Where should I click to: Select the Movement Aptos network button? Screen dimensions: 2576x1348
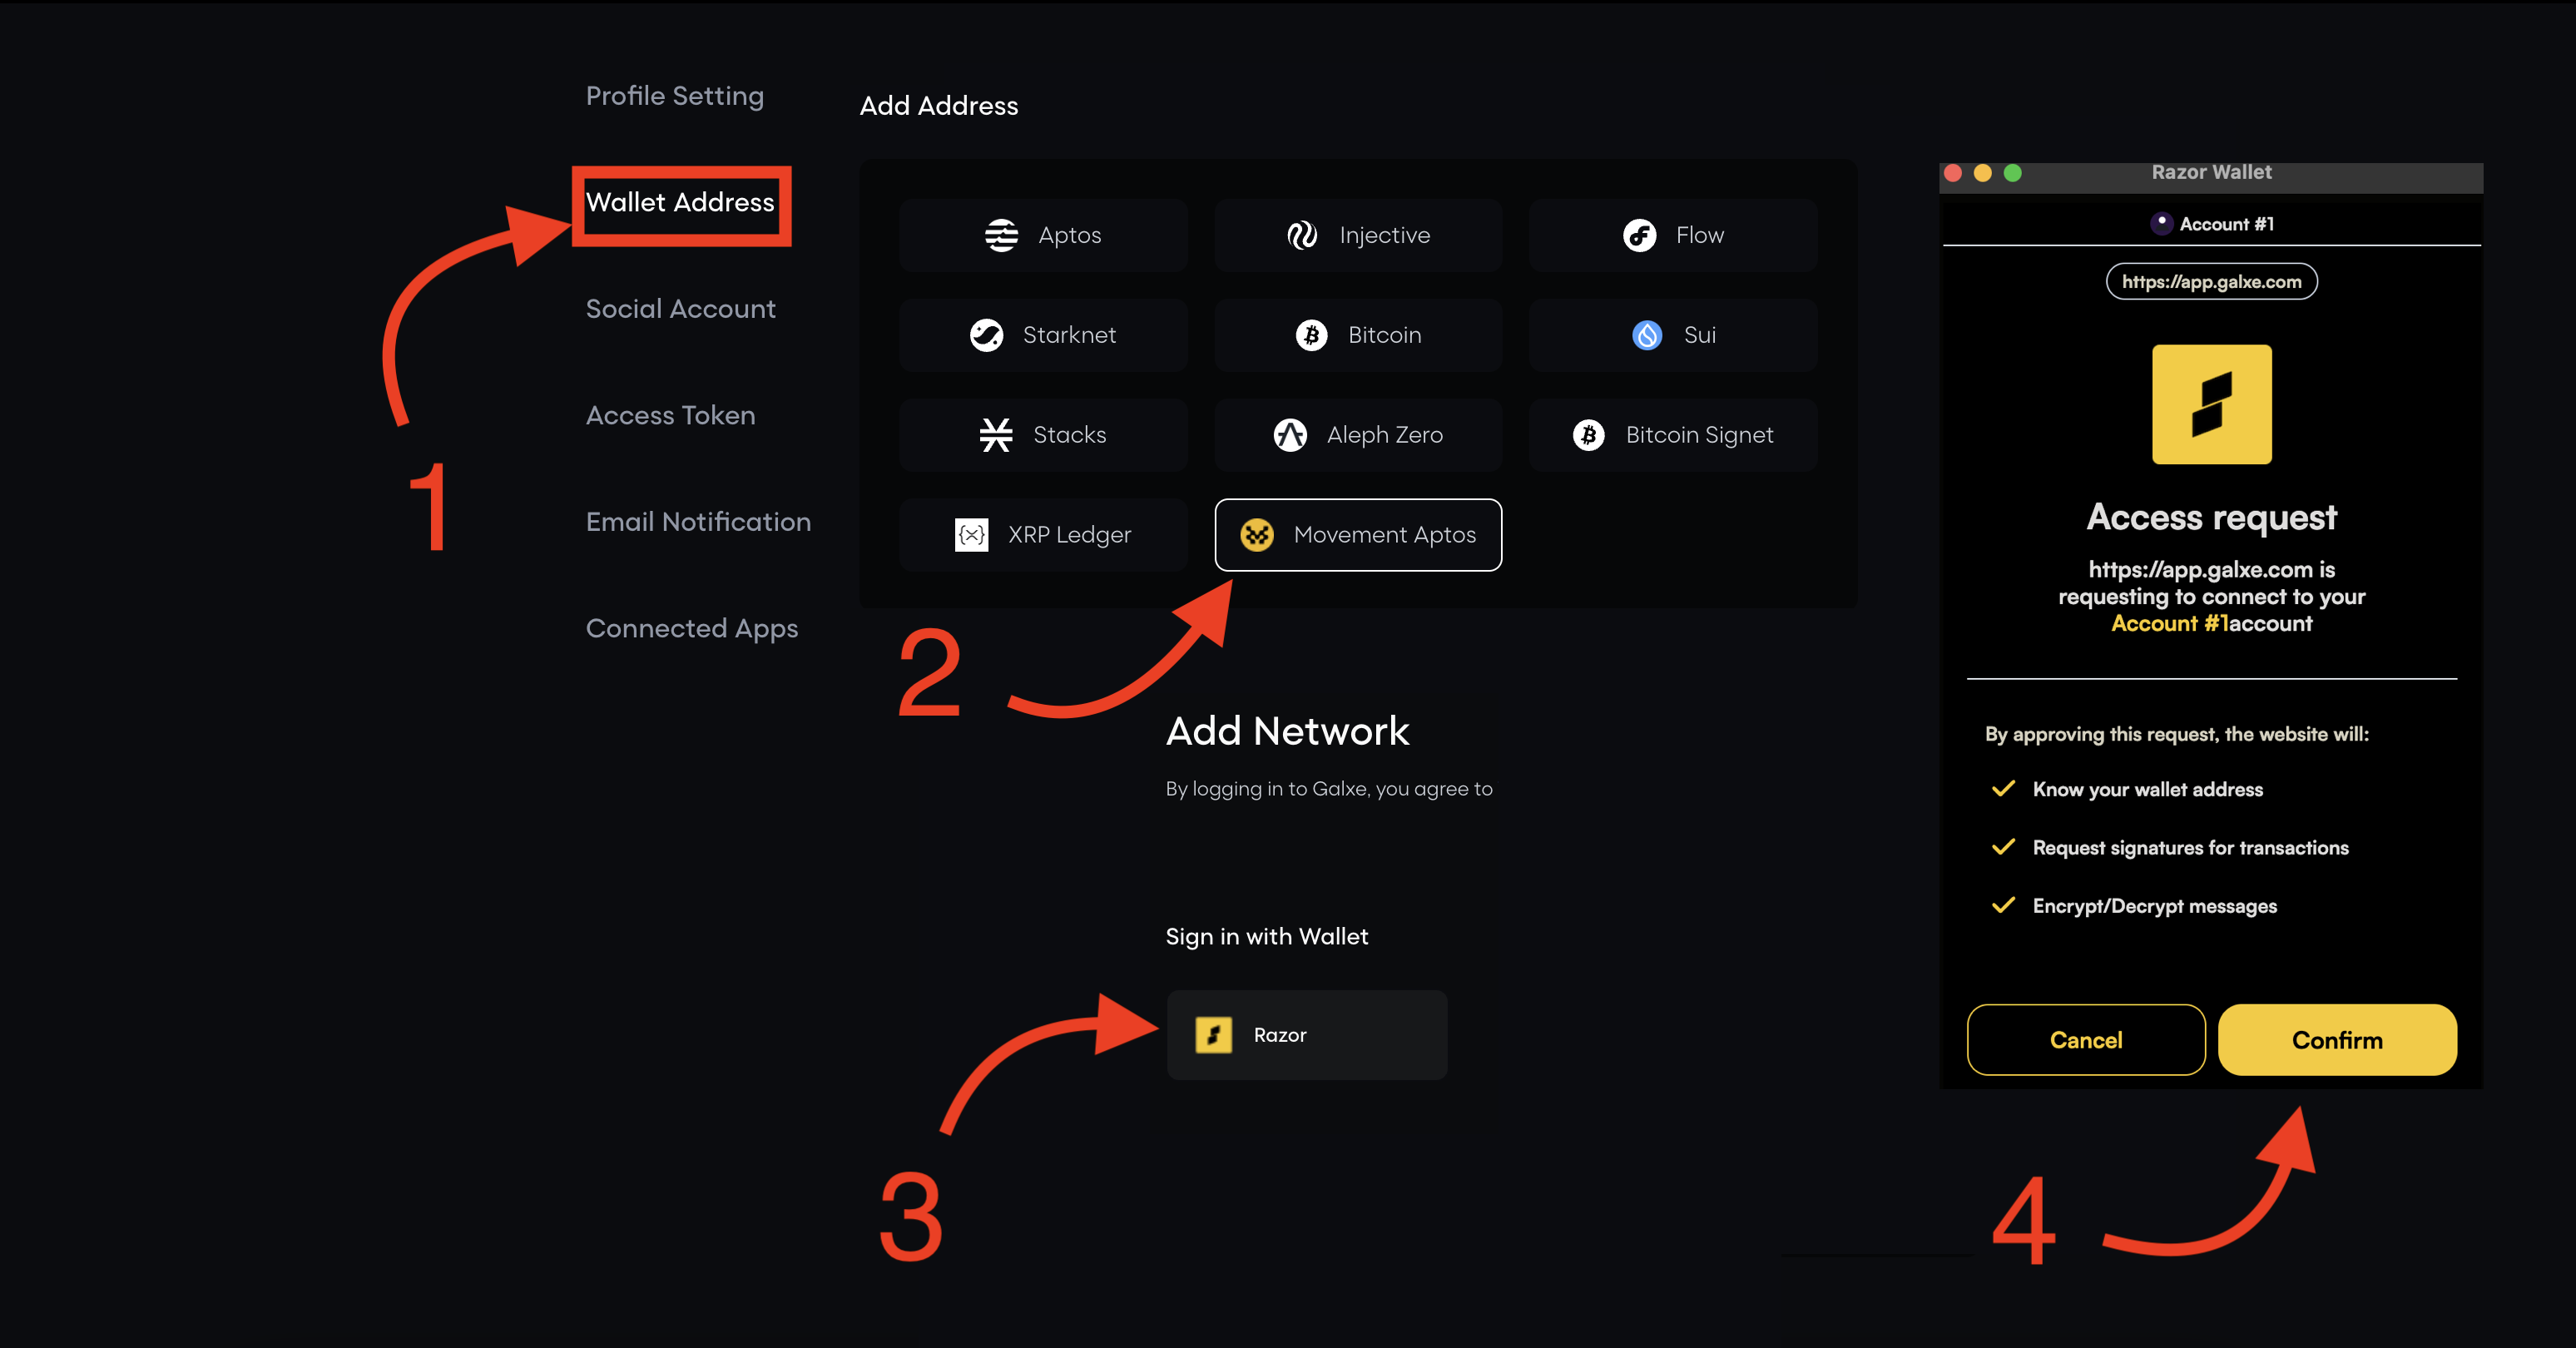coord(1358,535)
